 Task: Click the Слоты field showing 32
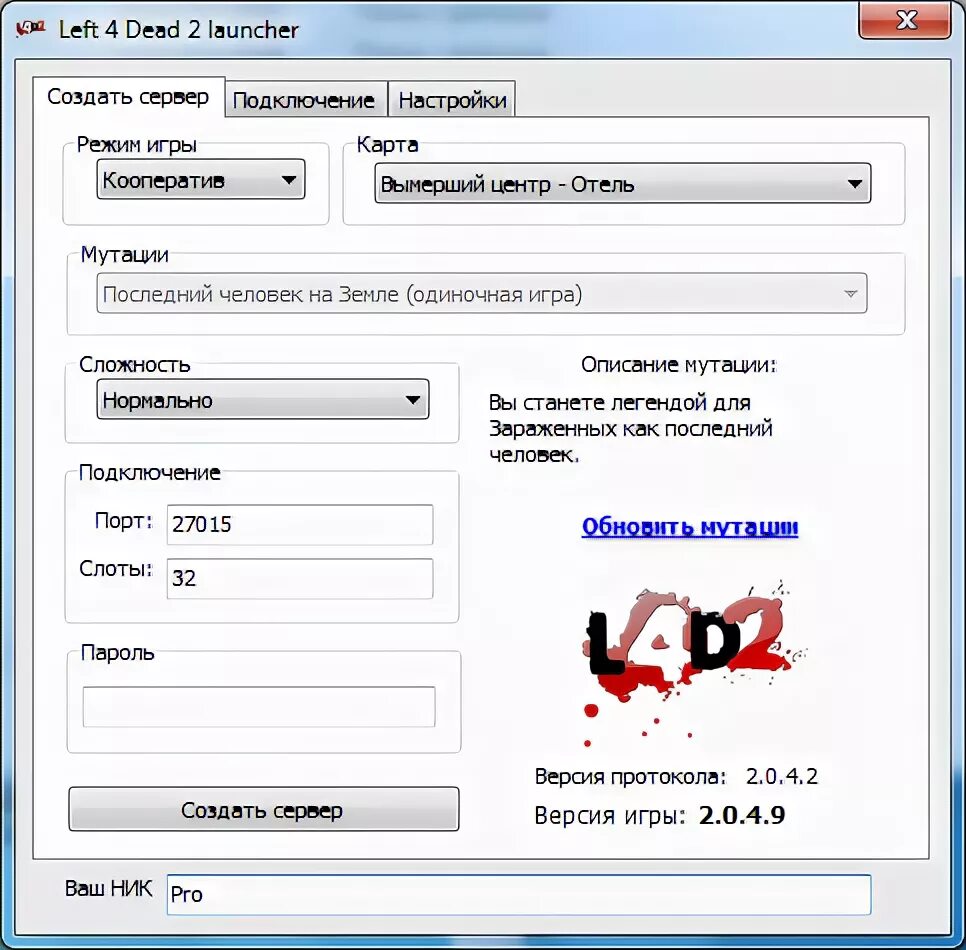298,578
